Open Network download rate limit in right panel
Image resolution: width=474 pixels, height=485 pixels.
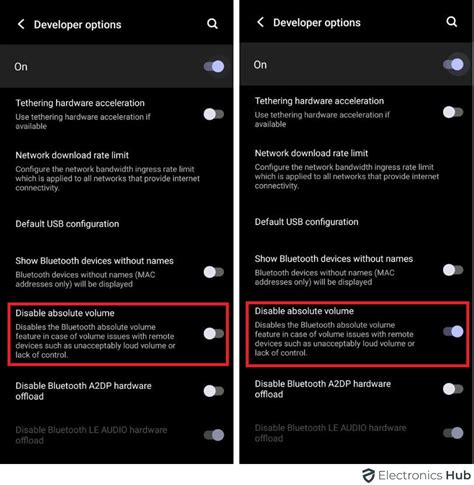click(x=356, y=169)
